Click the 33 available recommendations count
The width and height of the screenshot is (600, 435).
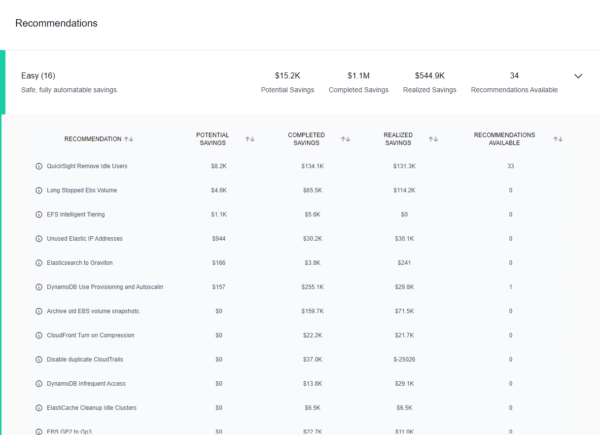[510, 166]
